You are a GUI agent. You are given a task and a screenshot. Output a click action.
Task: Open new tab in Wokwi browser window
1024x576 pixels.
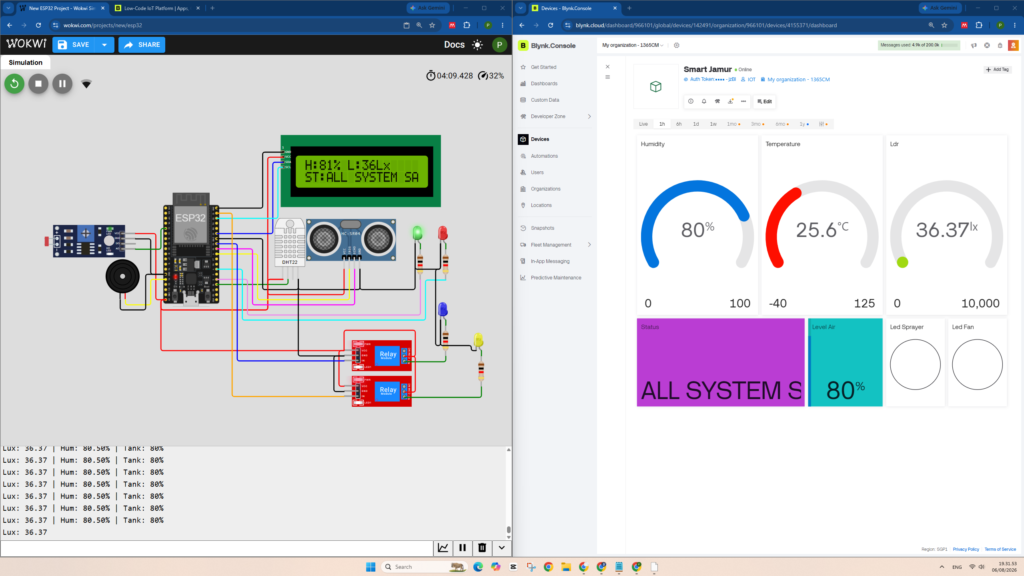[x=212, y=8]
